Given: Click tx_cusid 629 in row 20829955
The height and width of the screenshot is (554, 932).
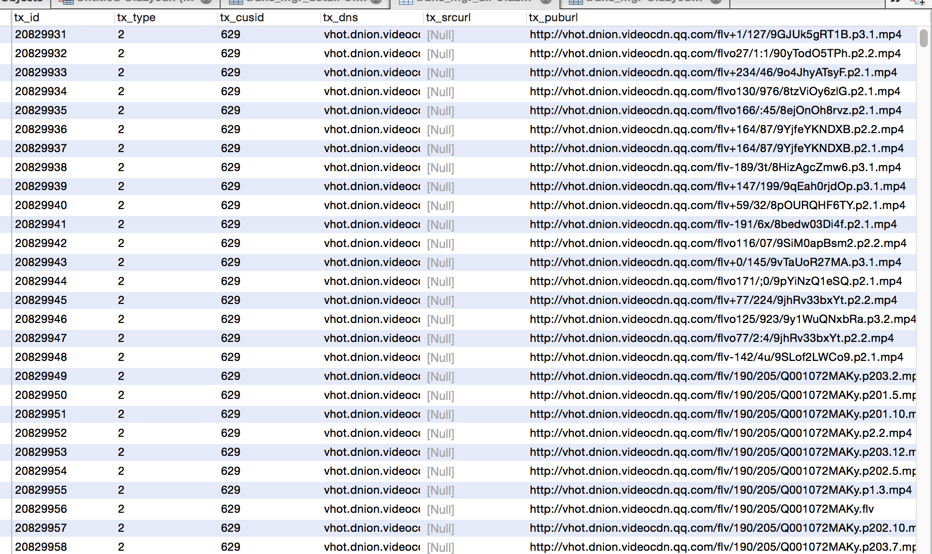Looking at the screenshot, I should (x=231, y=490).
